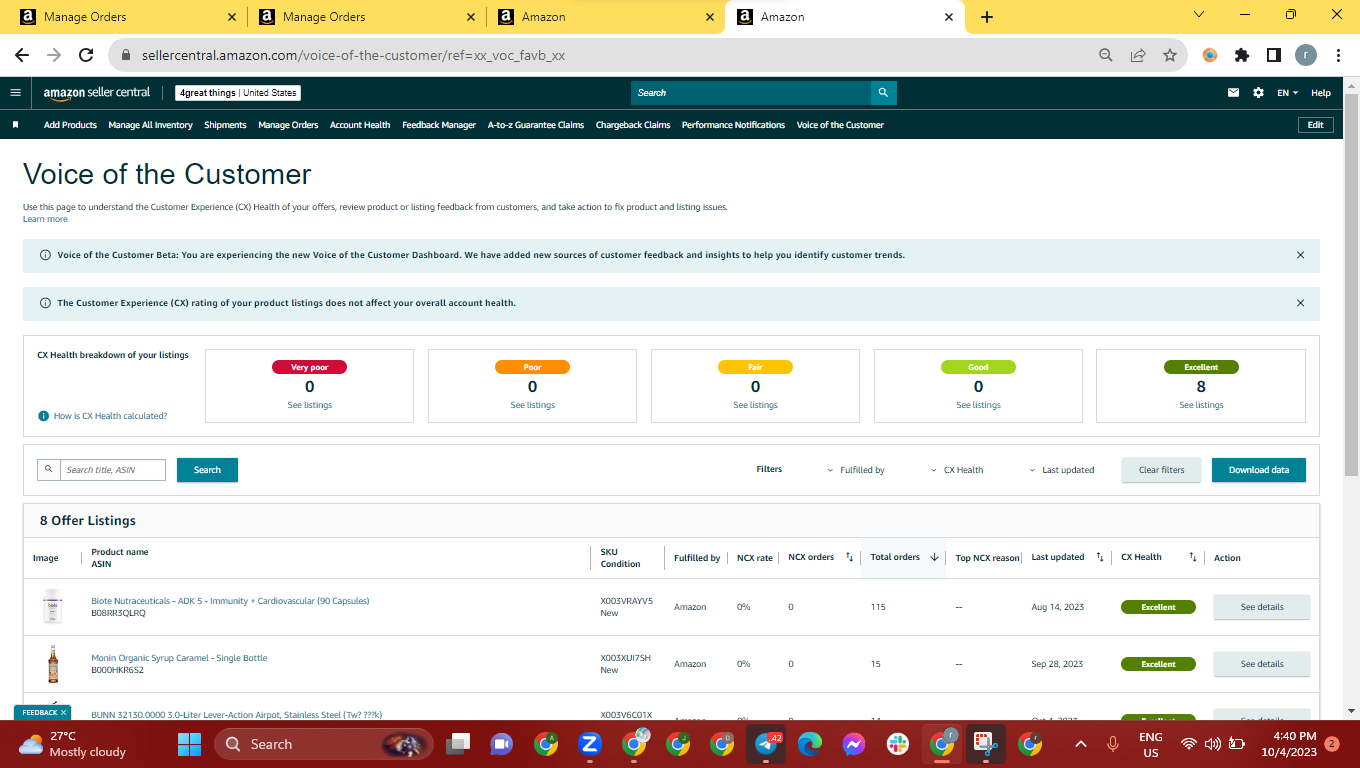Open Slack from the taskbar
Image resolution: width=1360 pixels, height=768 pixels.
click(x=897, y=744)
